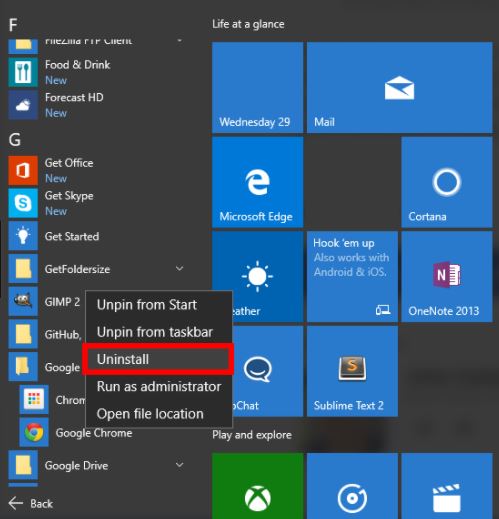Expand the Google Drive folder chevron

click(x=179, y=465)
